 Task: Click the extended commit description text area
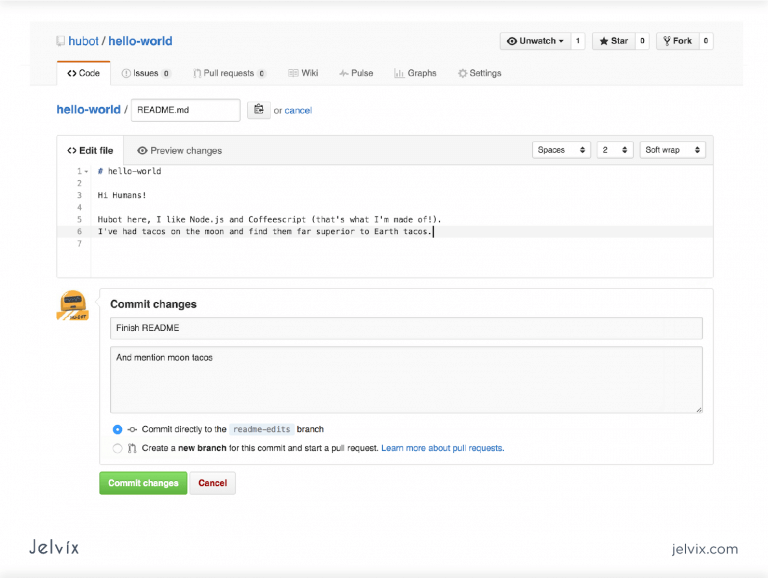point(406,379)
